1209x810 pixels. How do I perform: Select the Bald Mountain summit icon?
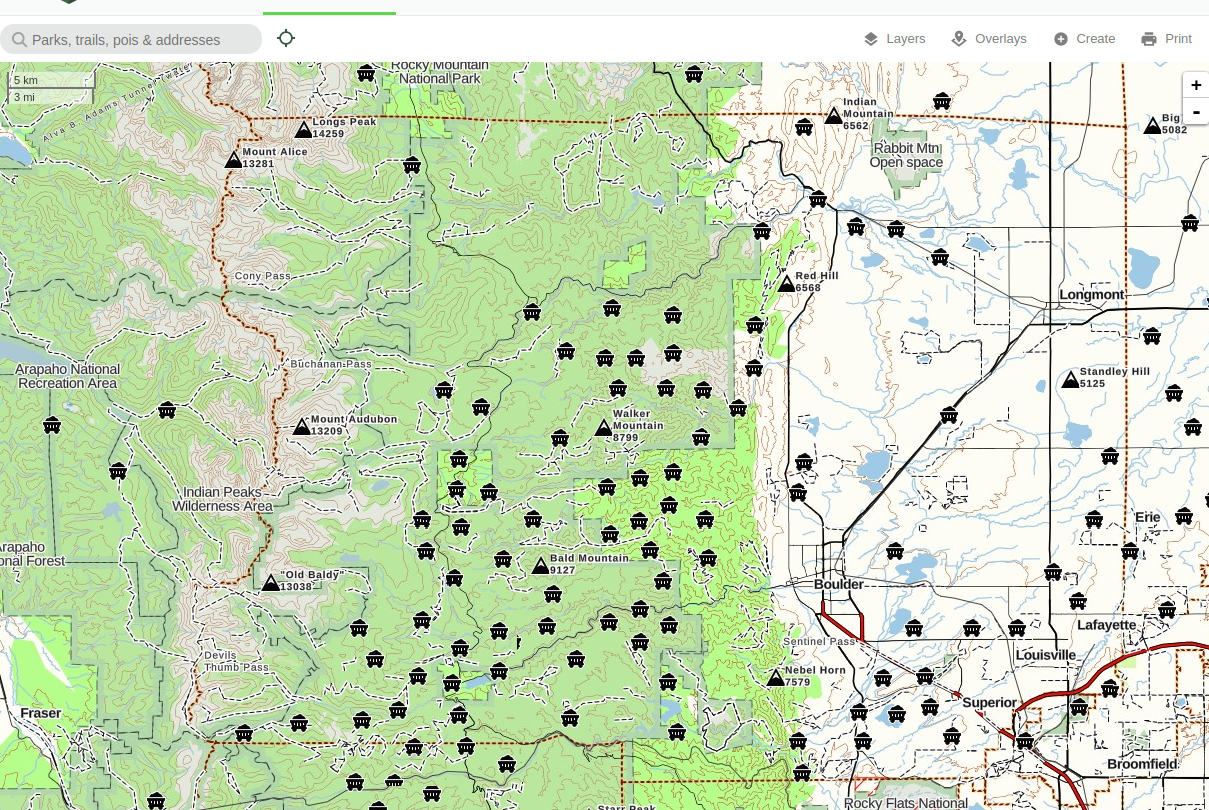pos(540,566)
